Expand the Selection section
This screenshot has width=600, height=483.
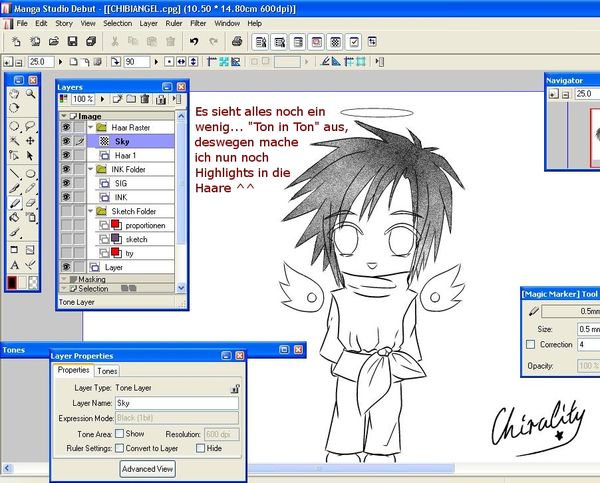(64, 289)
